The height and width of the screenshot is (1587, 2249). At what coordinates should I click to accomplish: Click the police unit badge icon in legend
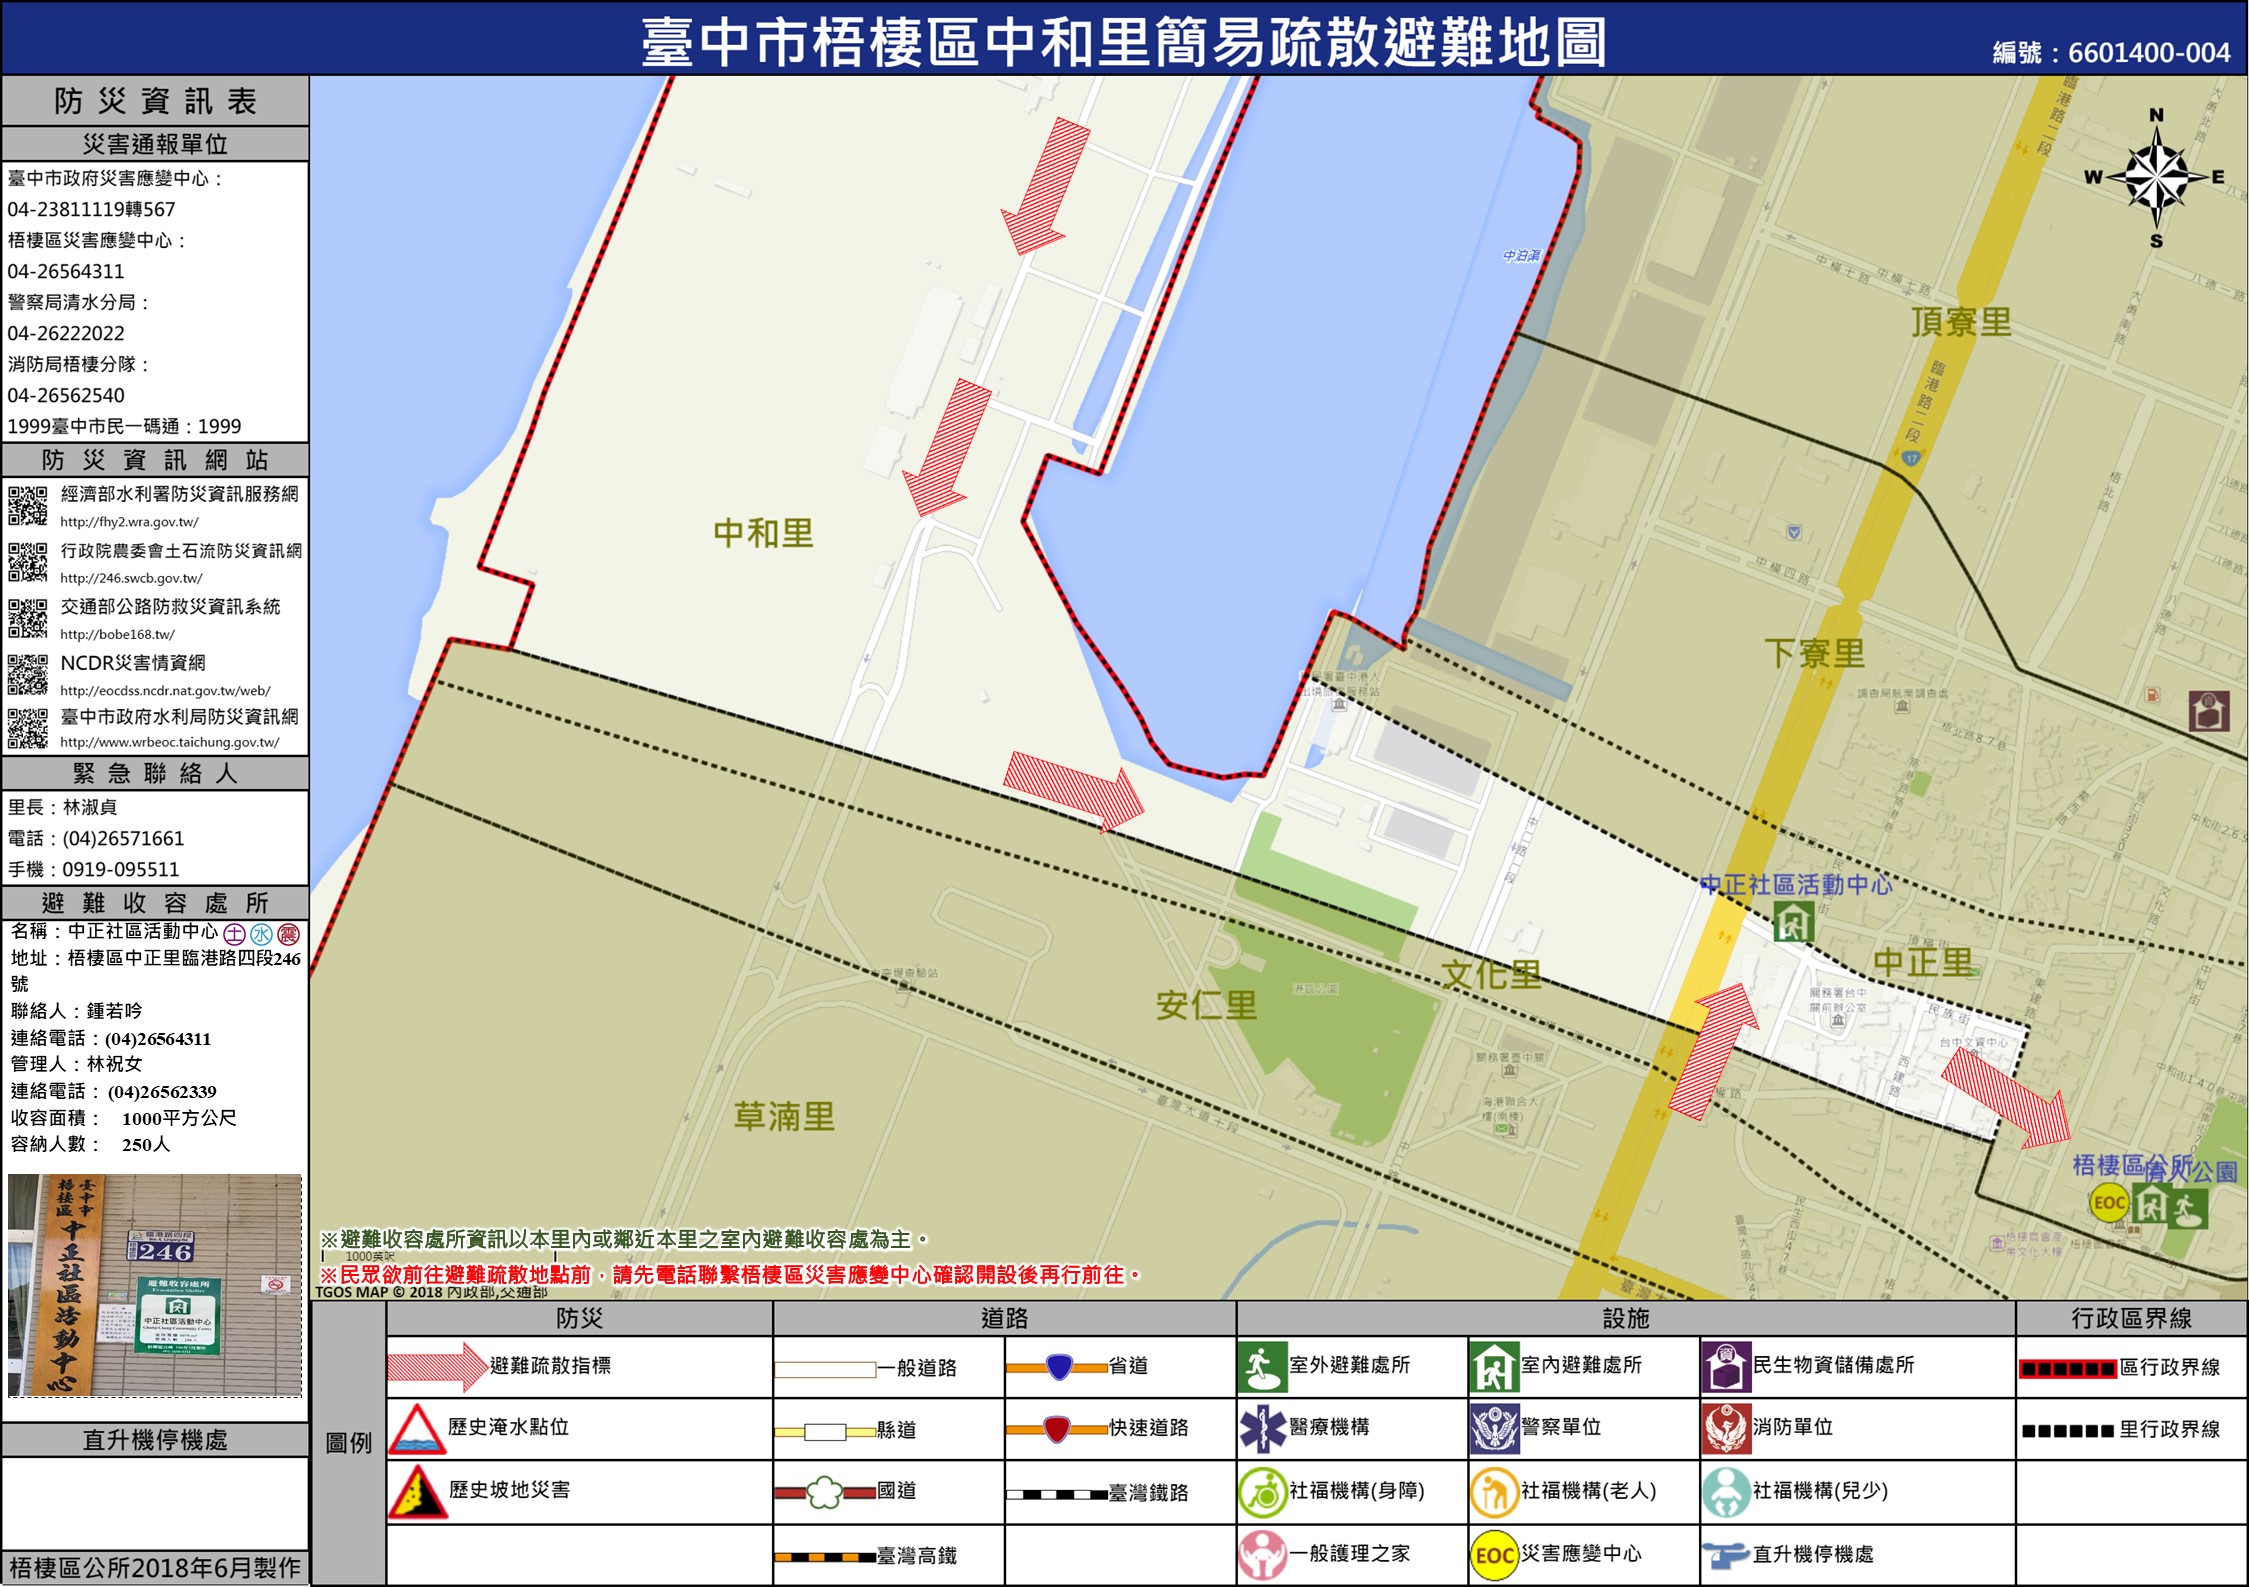1494,1428
